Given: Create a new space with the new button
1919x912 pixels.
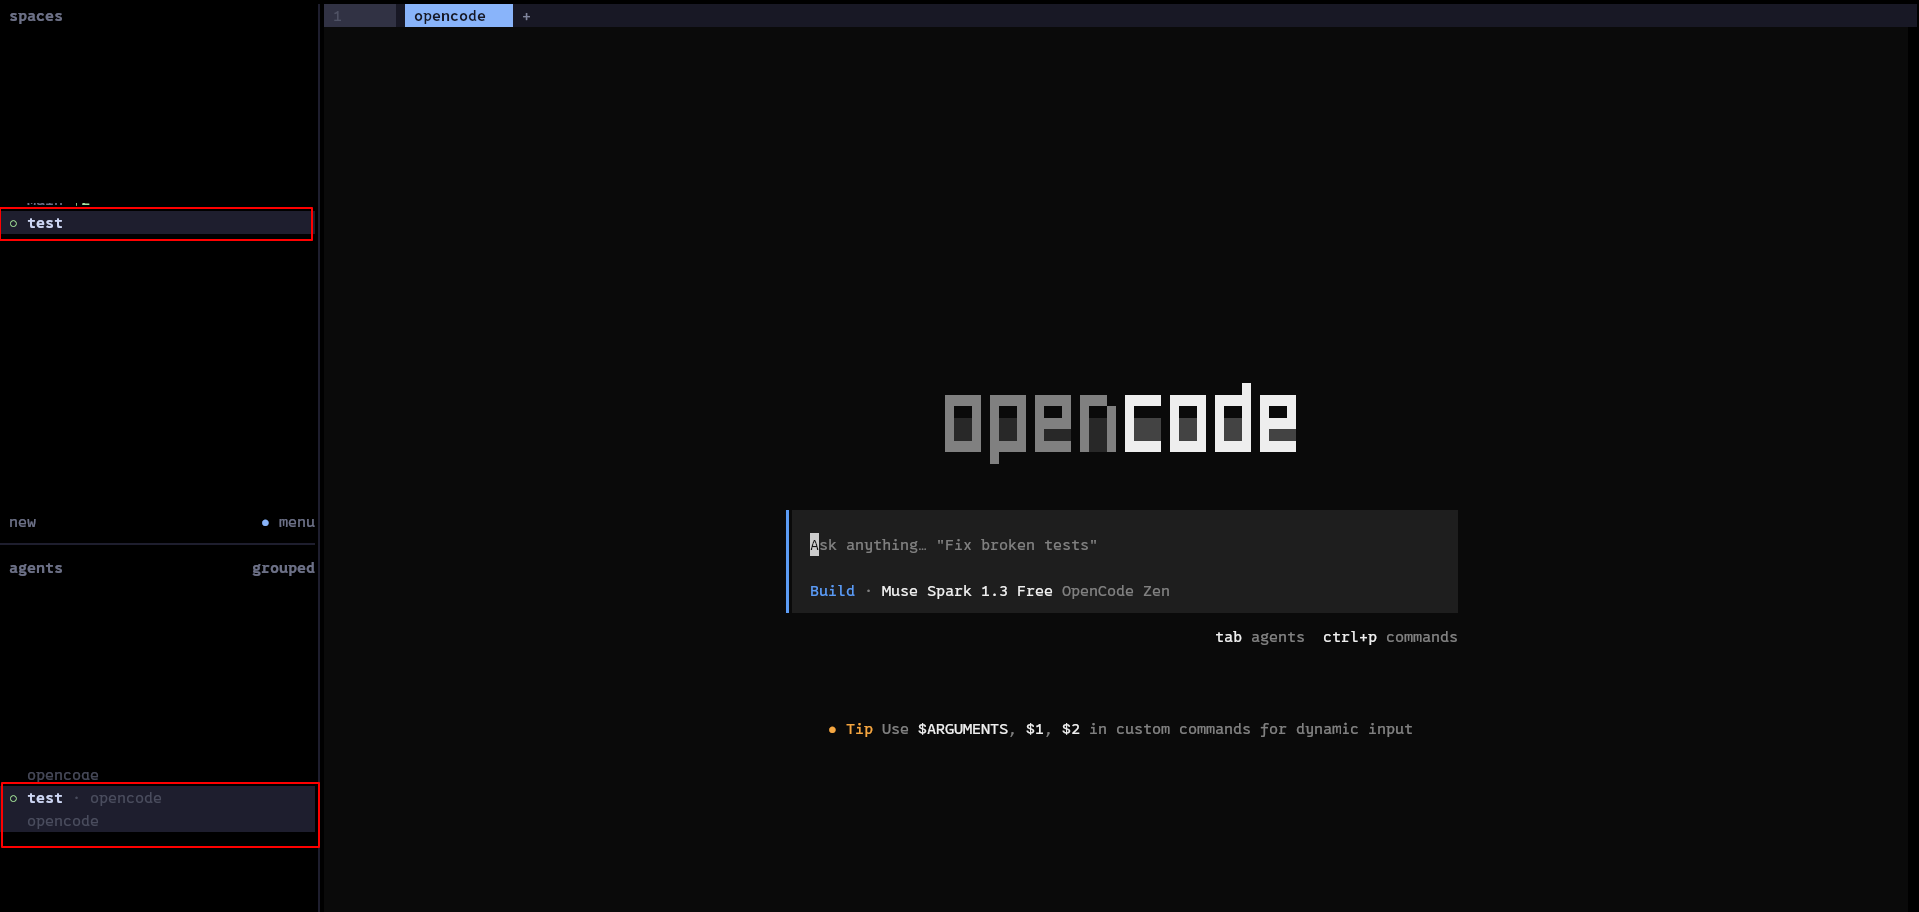Looking at the screenshot, I should 23,522.
